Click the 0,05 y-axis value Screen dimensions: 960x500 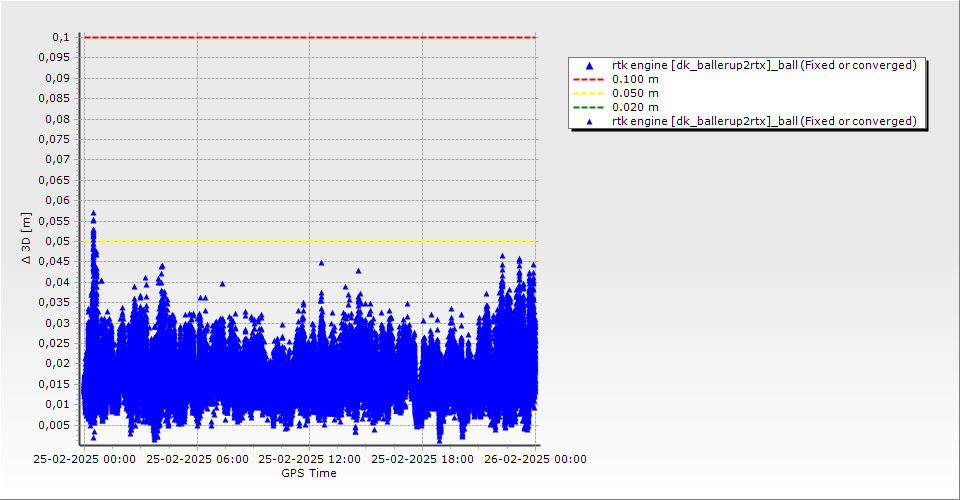[x=58, y=242]
